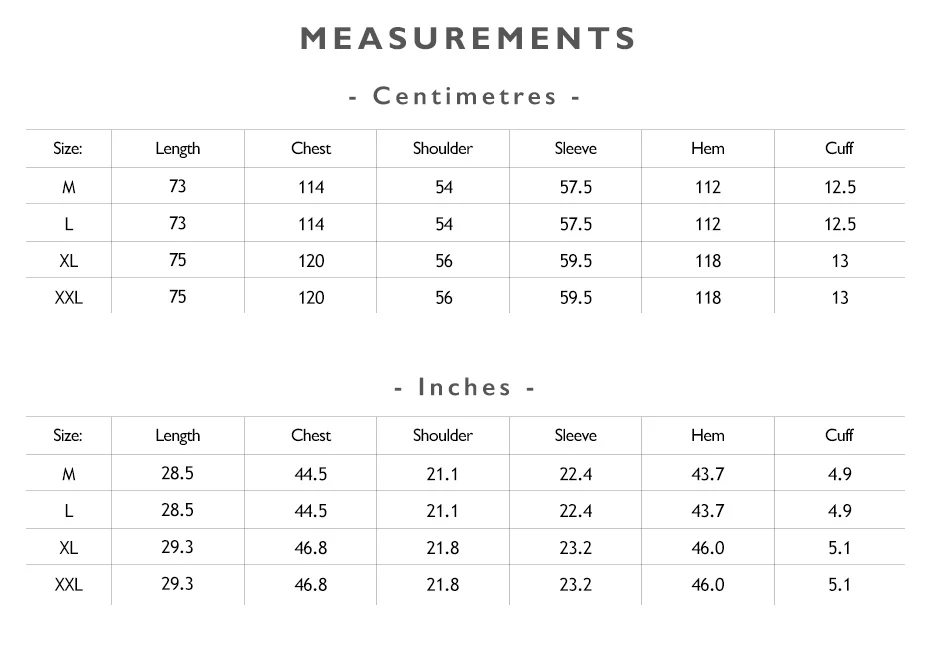Click the Cuff header in centimetres table
Image resolution: width=930 pixels, height=667 pixels.
(839, 148)
